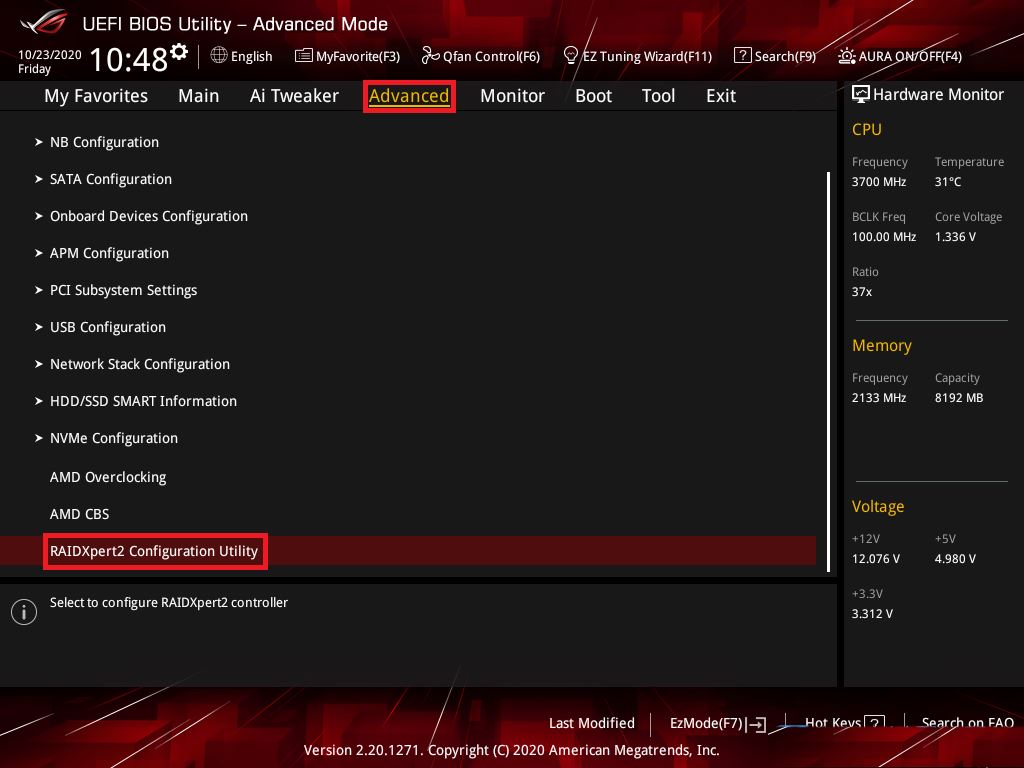Open PCI Subsystem Settings

tap(123, 290)
